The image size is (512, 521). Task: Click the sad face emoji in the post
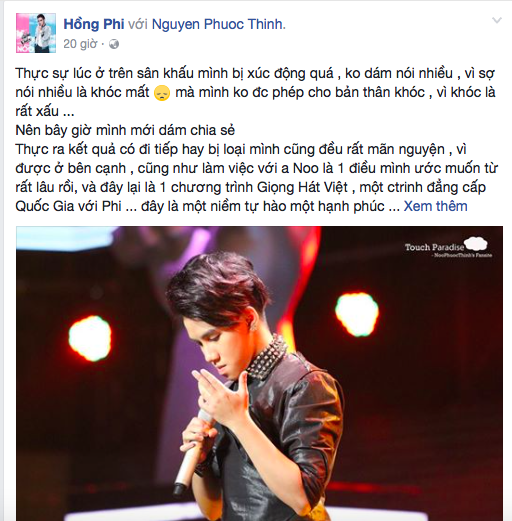tap(162, 93)
